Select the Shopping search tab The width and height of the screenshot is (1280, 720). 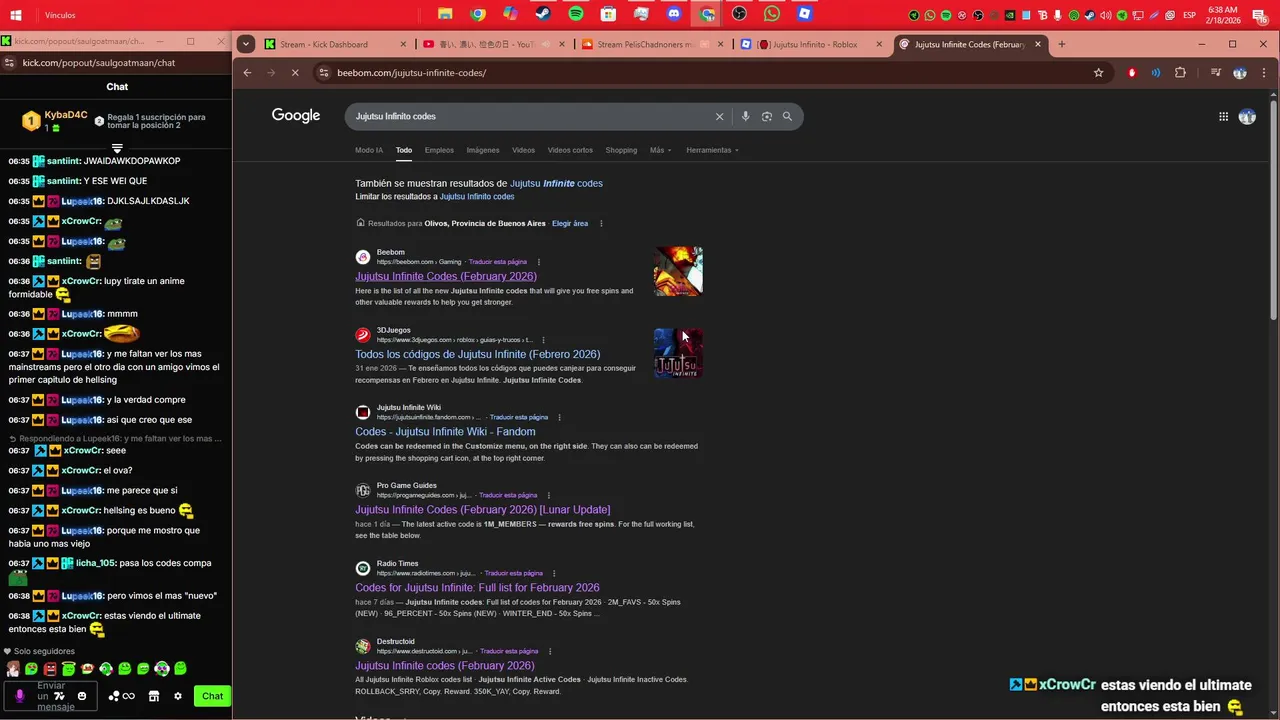[621, 150]
